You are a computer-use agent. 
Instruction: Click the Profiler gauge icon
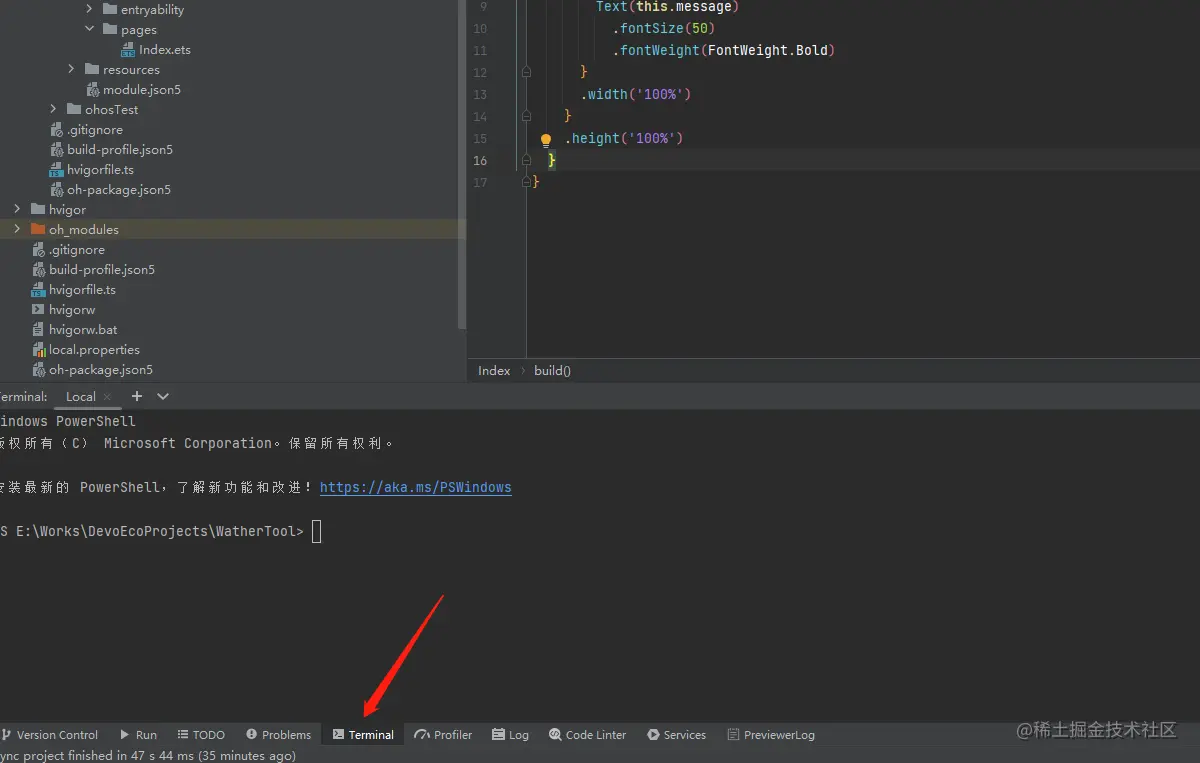pos(422,734)
